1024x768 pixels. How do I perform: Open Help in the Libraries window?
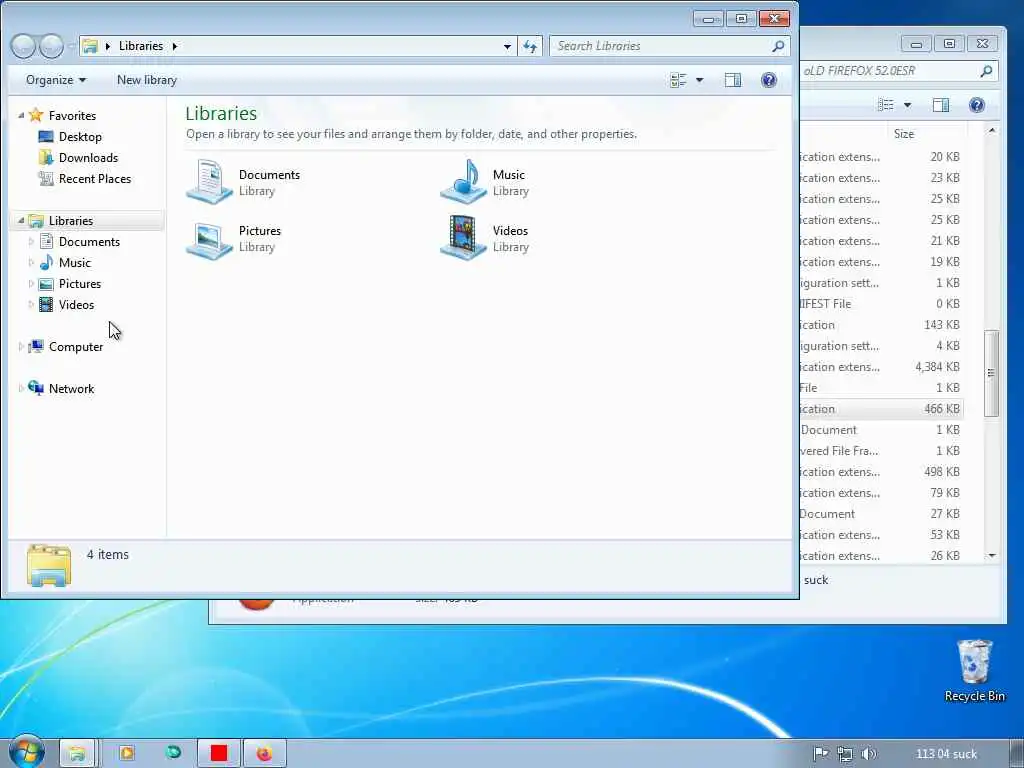(769, 80)
